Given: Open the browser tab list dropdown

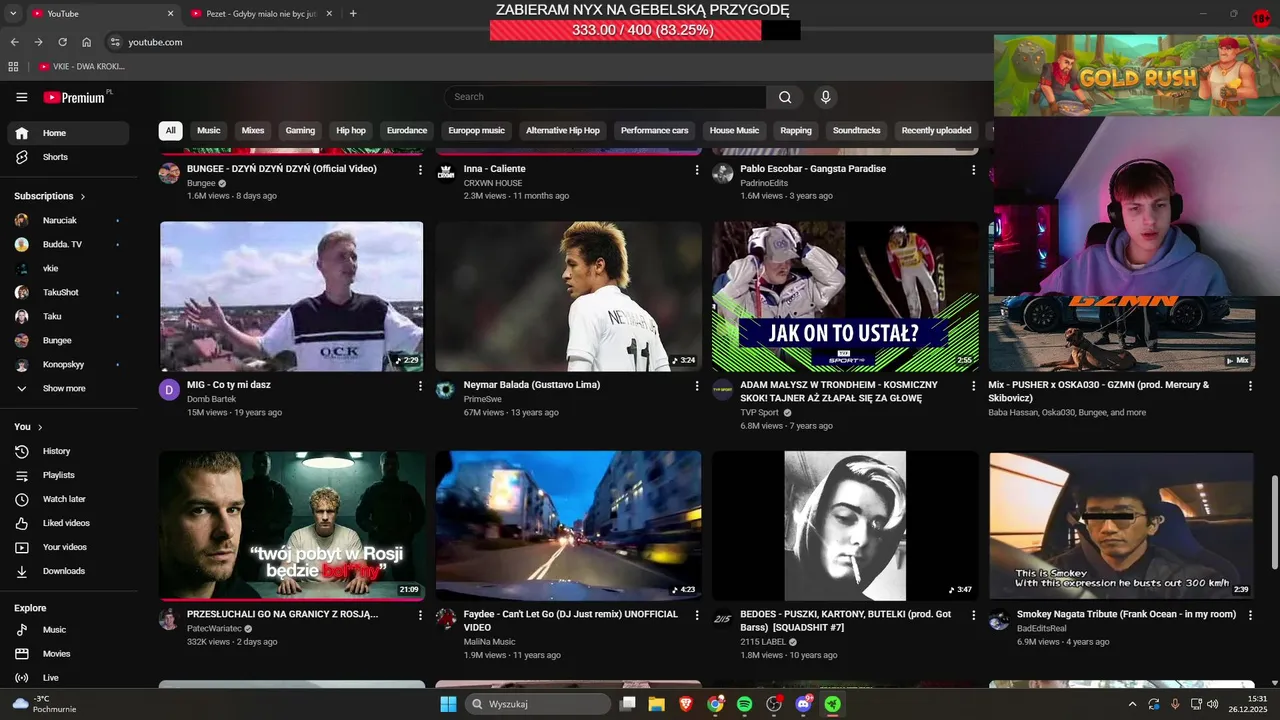Looking at the screenshot, I should 13,13.
